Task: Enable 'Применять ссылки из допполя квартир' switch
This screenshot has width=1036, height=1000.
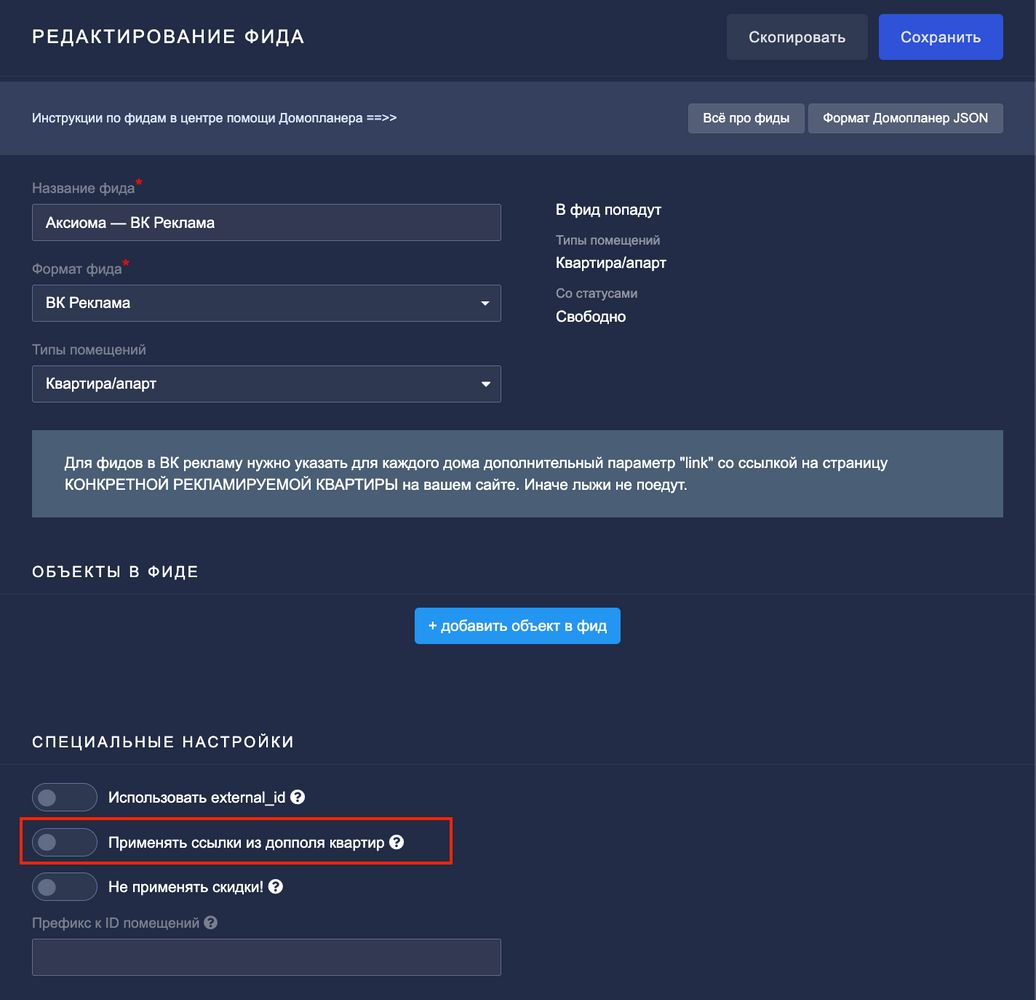Action: click(x=65, y=843)
